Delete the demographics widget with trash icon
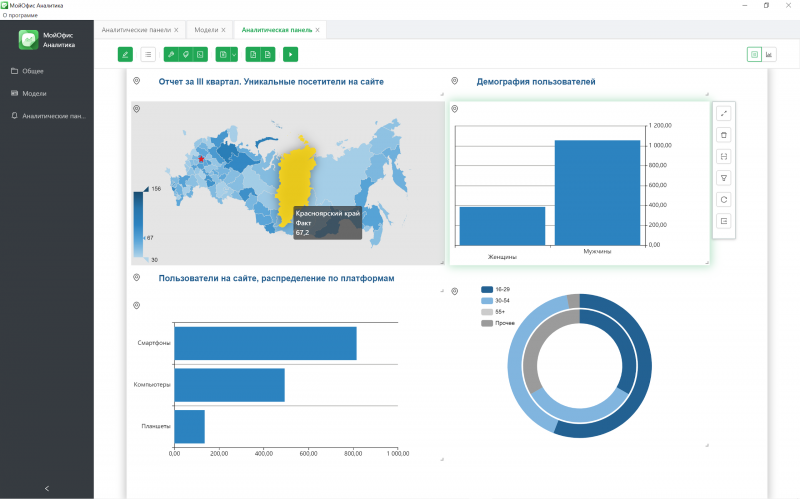Screen dimensions: 800x499 coord(724,135)
